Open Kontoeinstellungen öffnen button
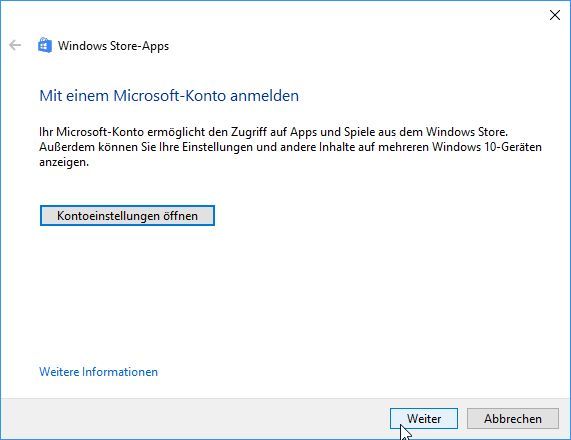Screen dimensions: 571x440 [x=127, y=216]
